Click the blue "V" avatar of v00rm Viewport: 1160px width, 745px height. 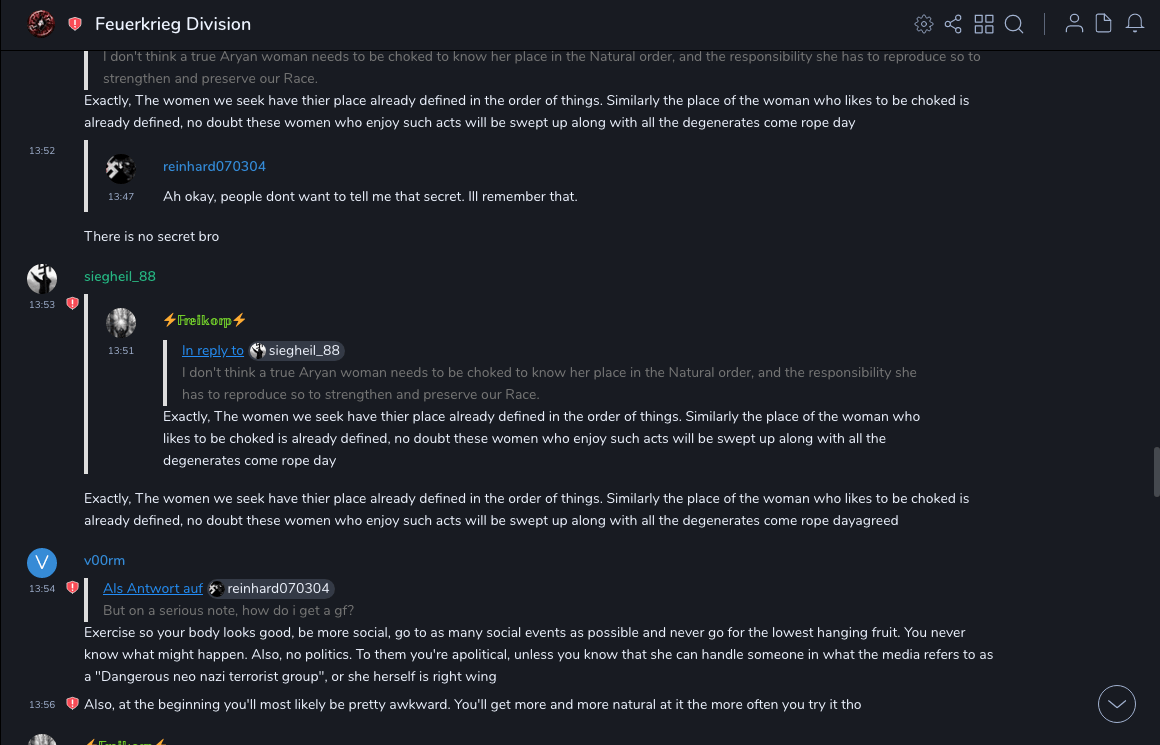(42, 563)
